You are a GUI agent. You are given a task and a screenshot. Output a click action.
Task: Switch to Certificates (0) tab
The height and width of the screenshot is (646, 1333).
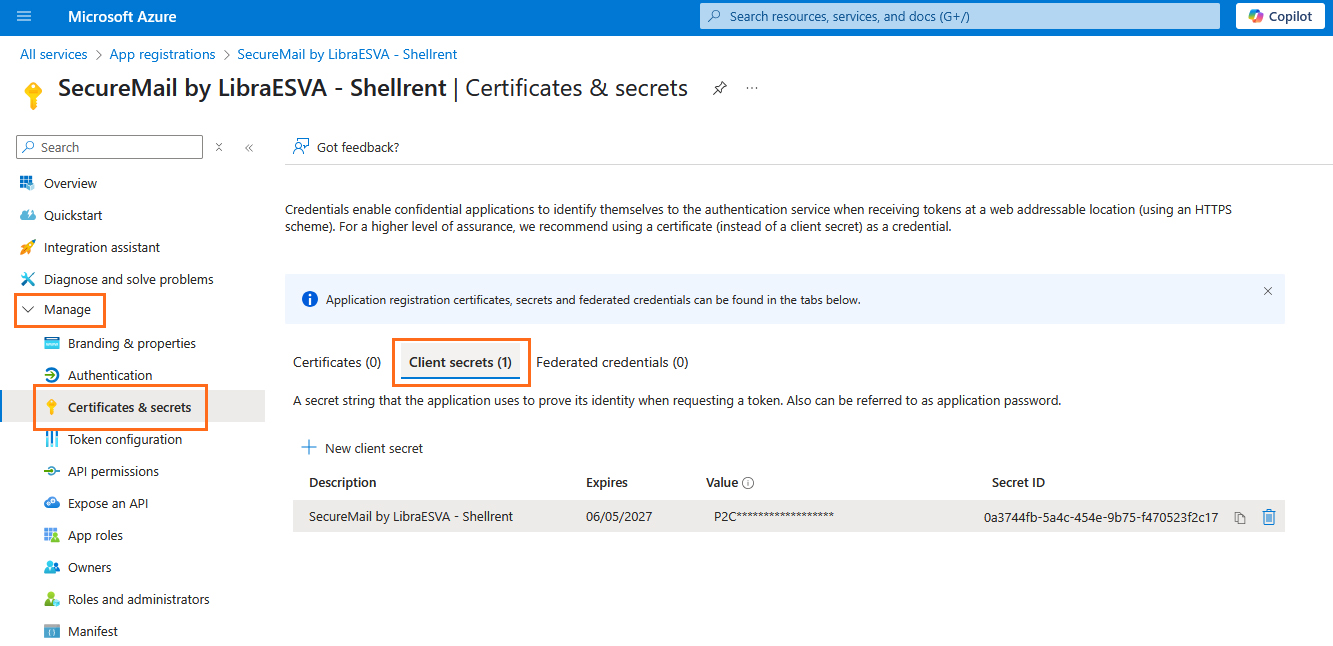pos(337,362)
